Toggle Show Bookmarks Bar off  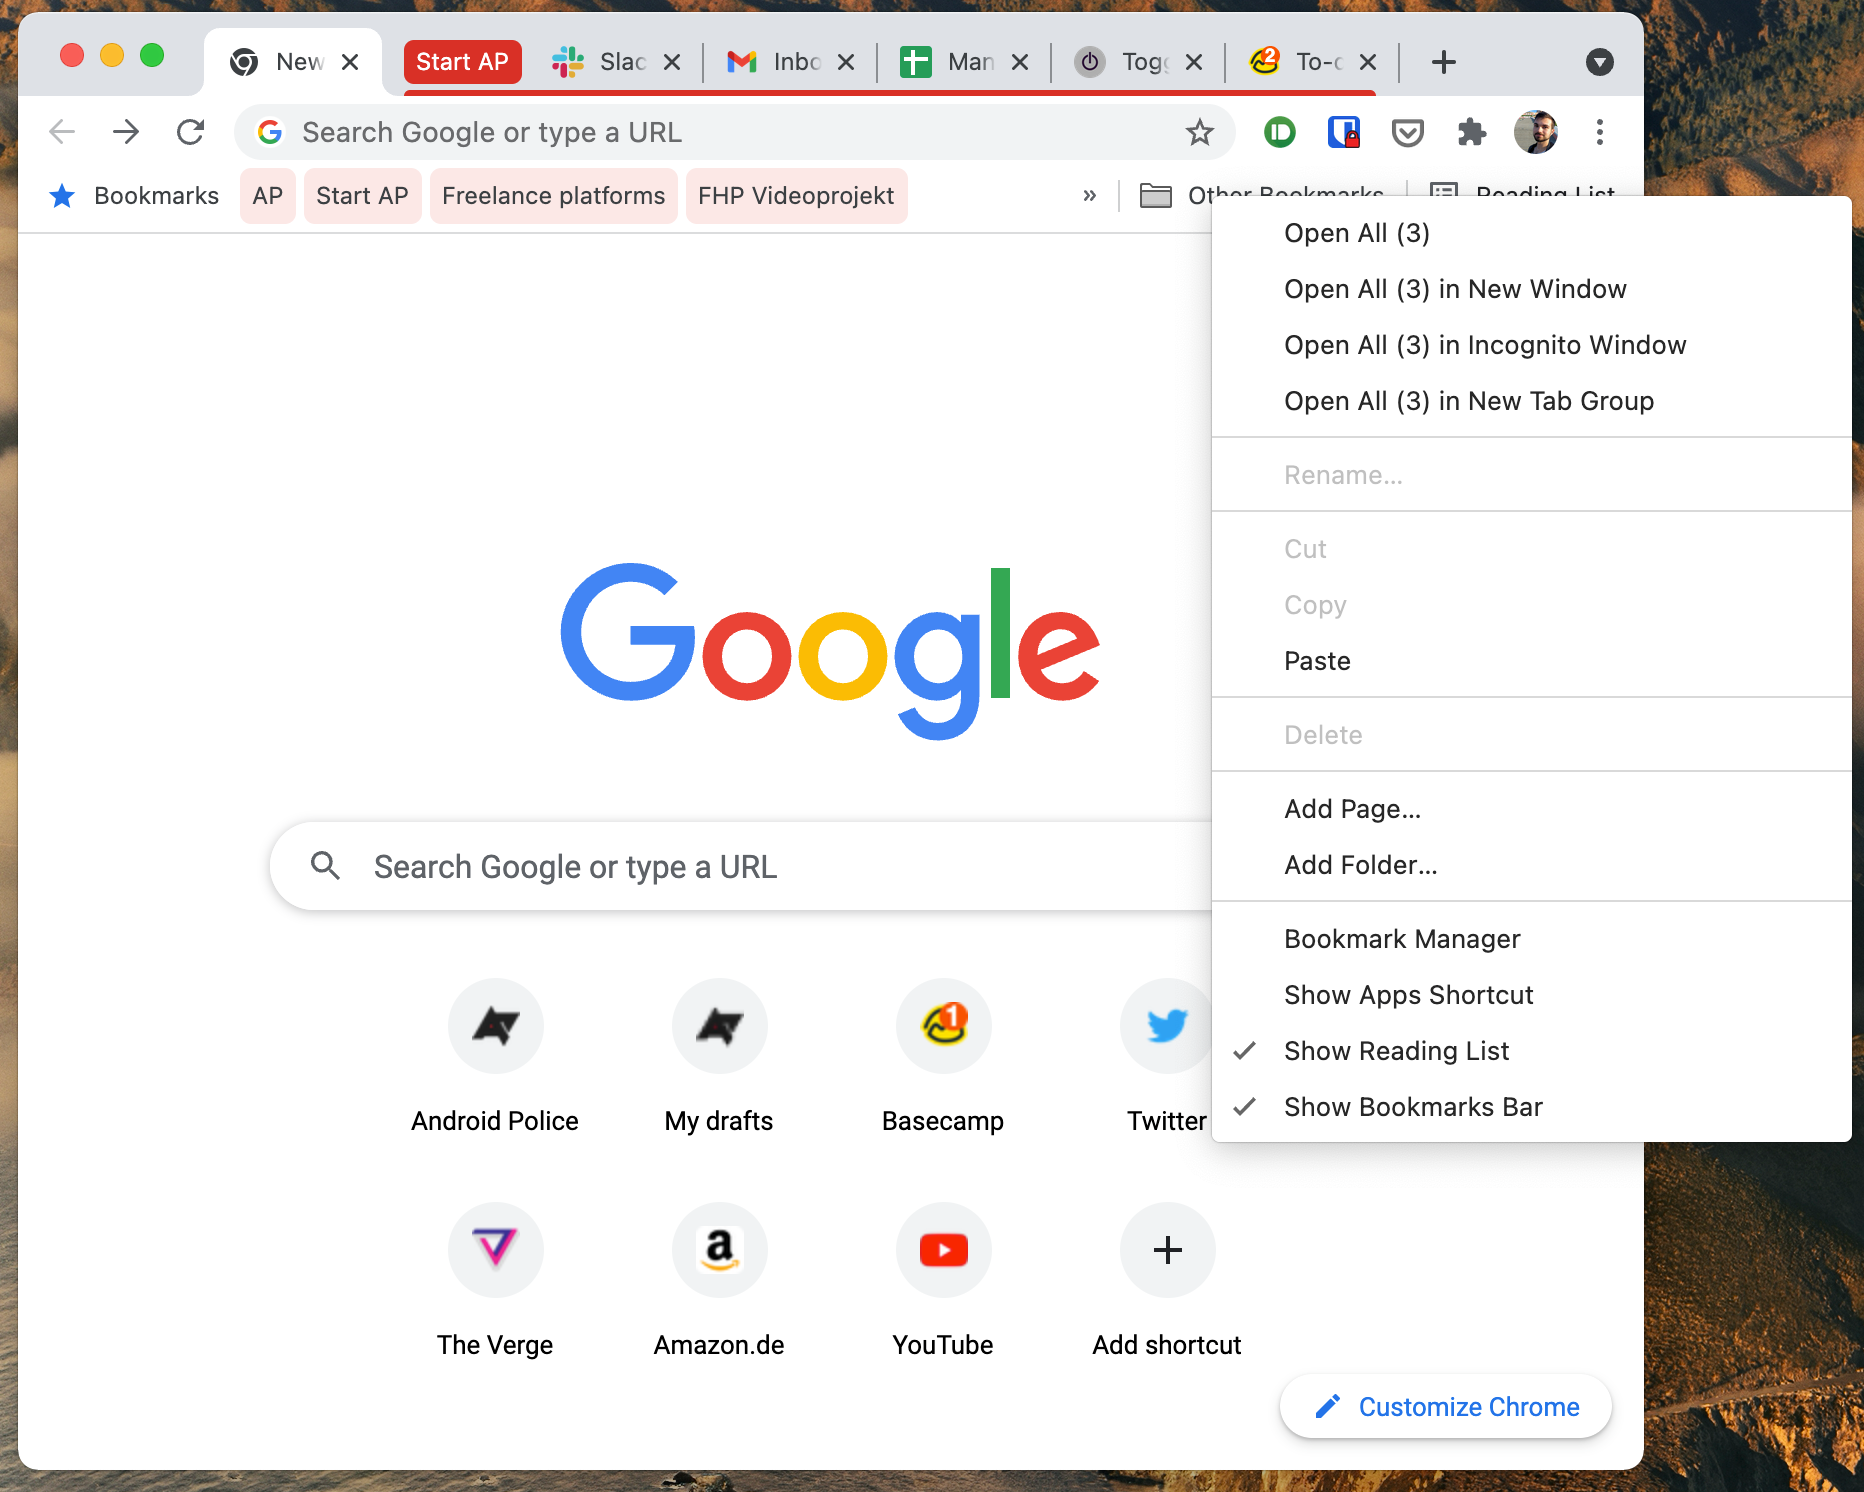(x=1413, y=1106)
